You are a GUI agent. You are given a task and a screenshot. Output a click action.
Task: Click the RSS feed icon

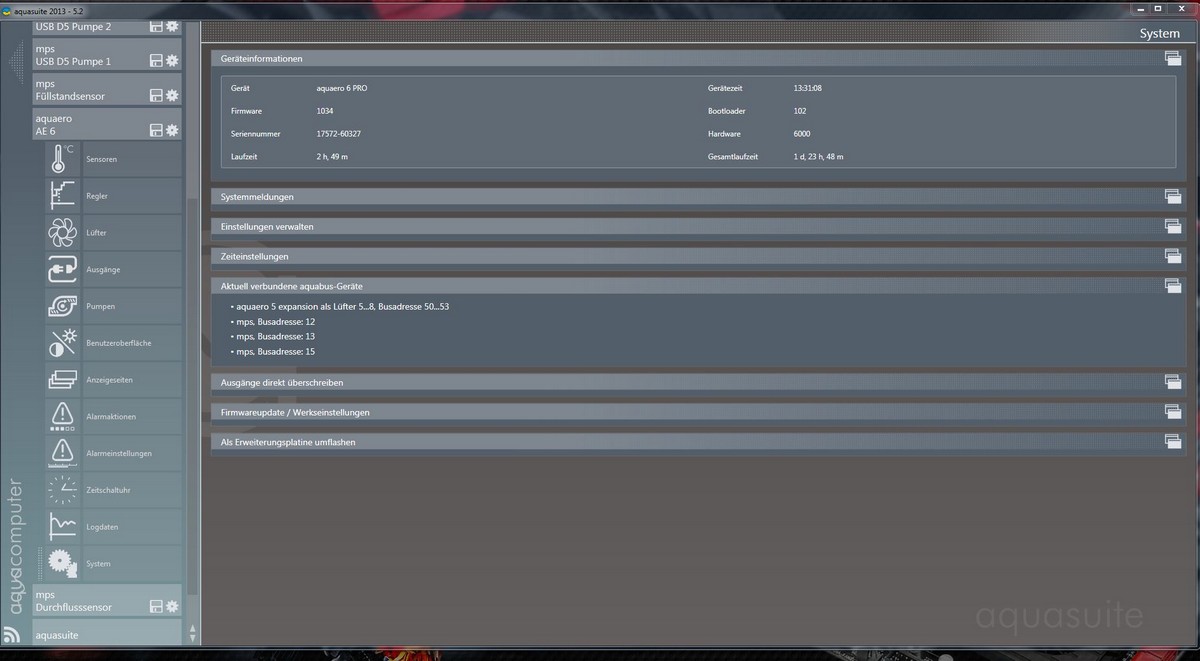click(x=12, y=634)
